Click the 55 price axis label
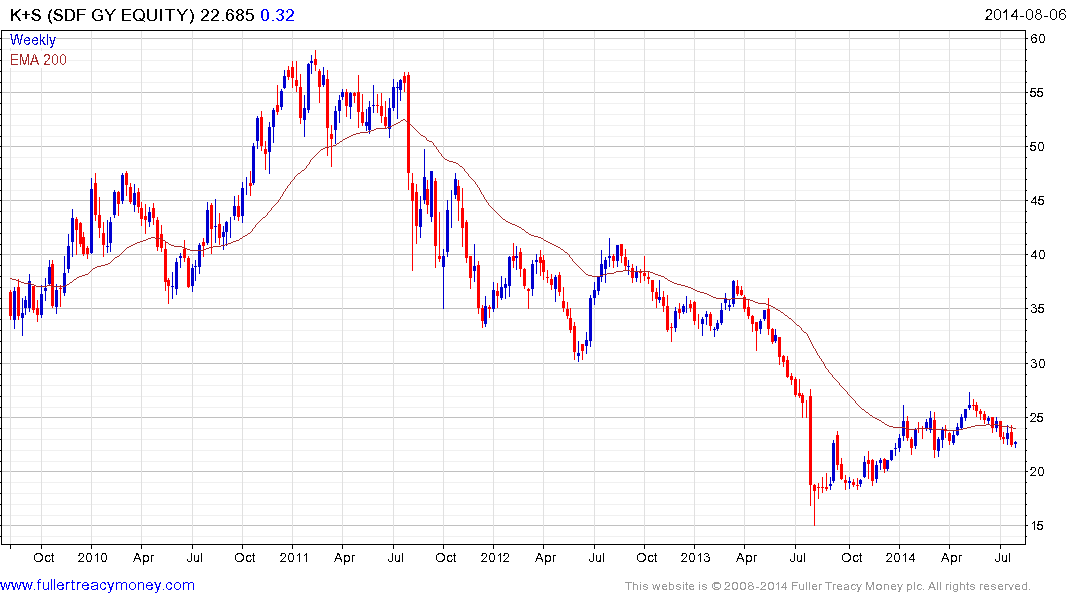1075x600 pixels. [1038, 93]
